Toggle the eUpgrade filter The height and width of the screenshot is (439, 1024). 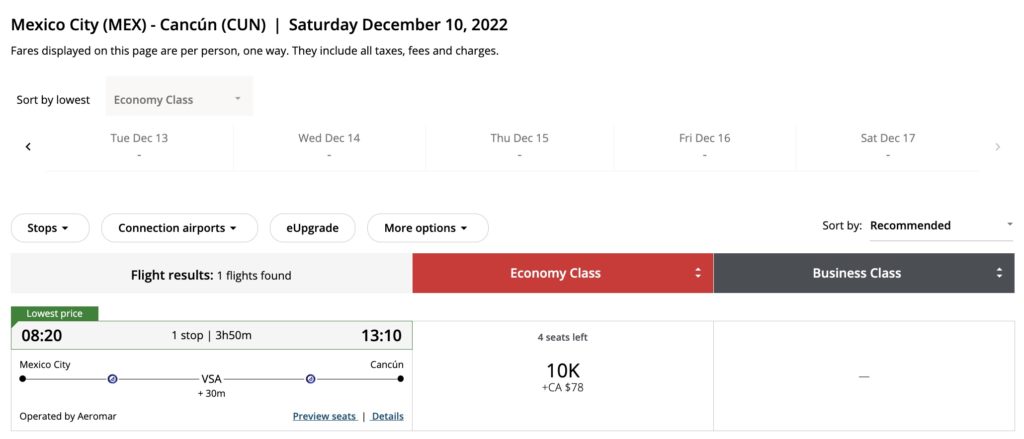pyautogui.click(x=312, y=228)
